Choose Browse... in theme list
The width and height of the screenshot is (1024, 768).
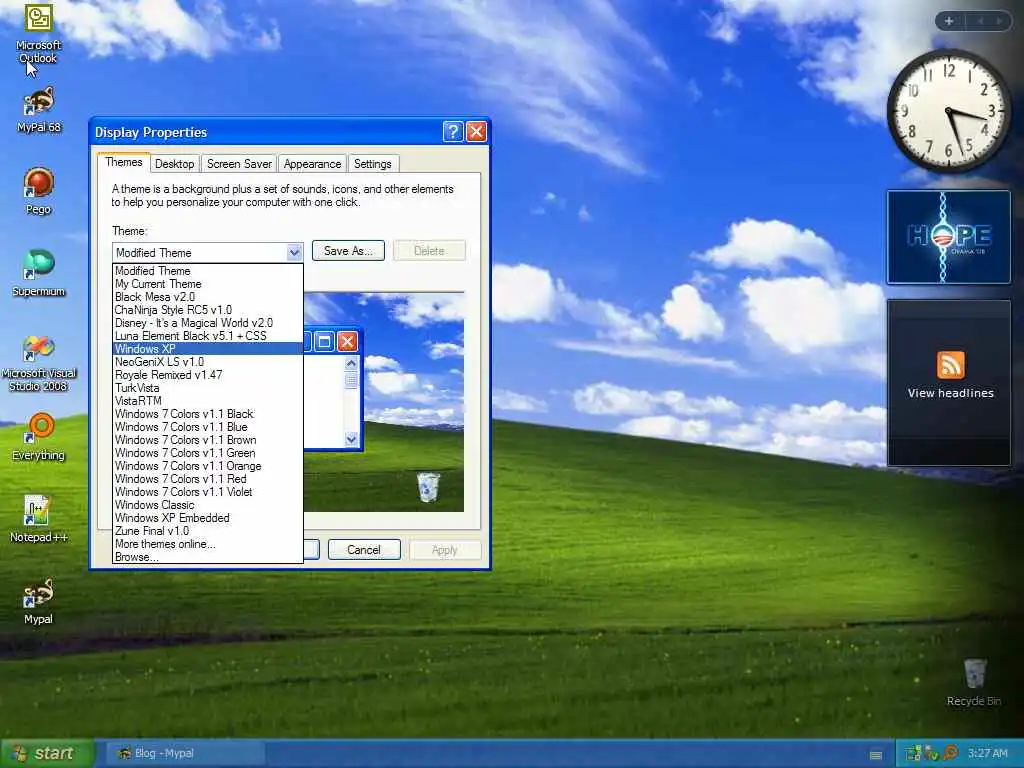pyautogui.click(x=208, y=557)
